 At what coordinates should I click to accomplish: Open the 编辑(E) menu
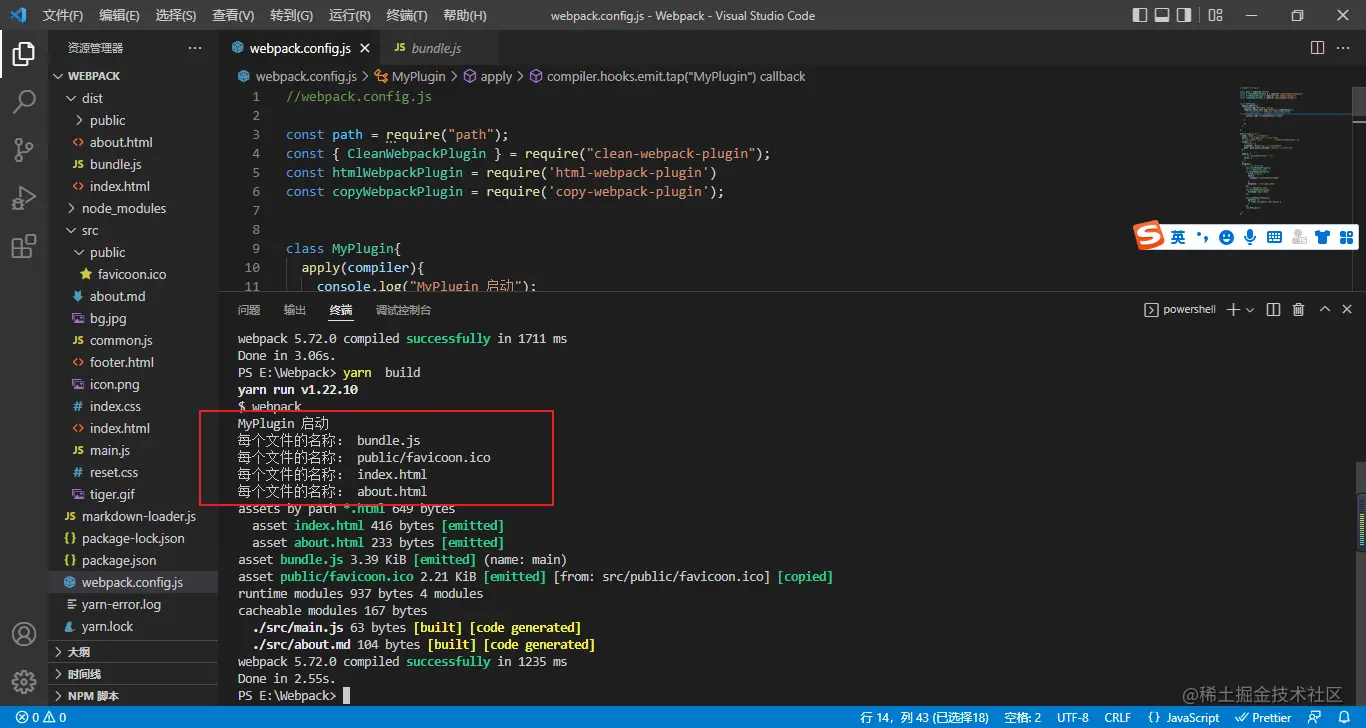[x=120, y=15]
